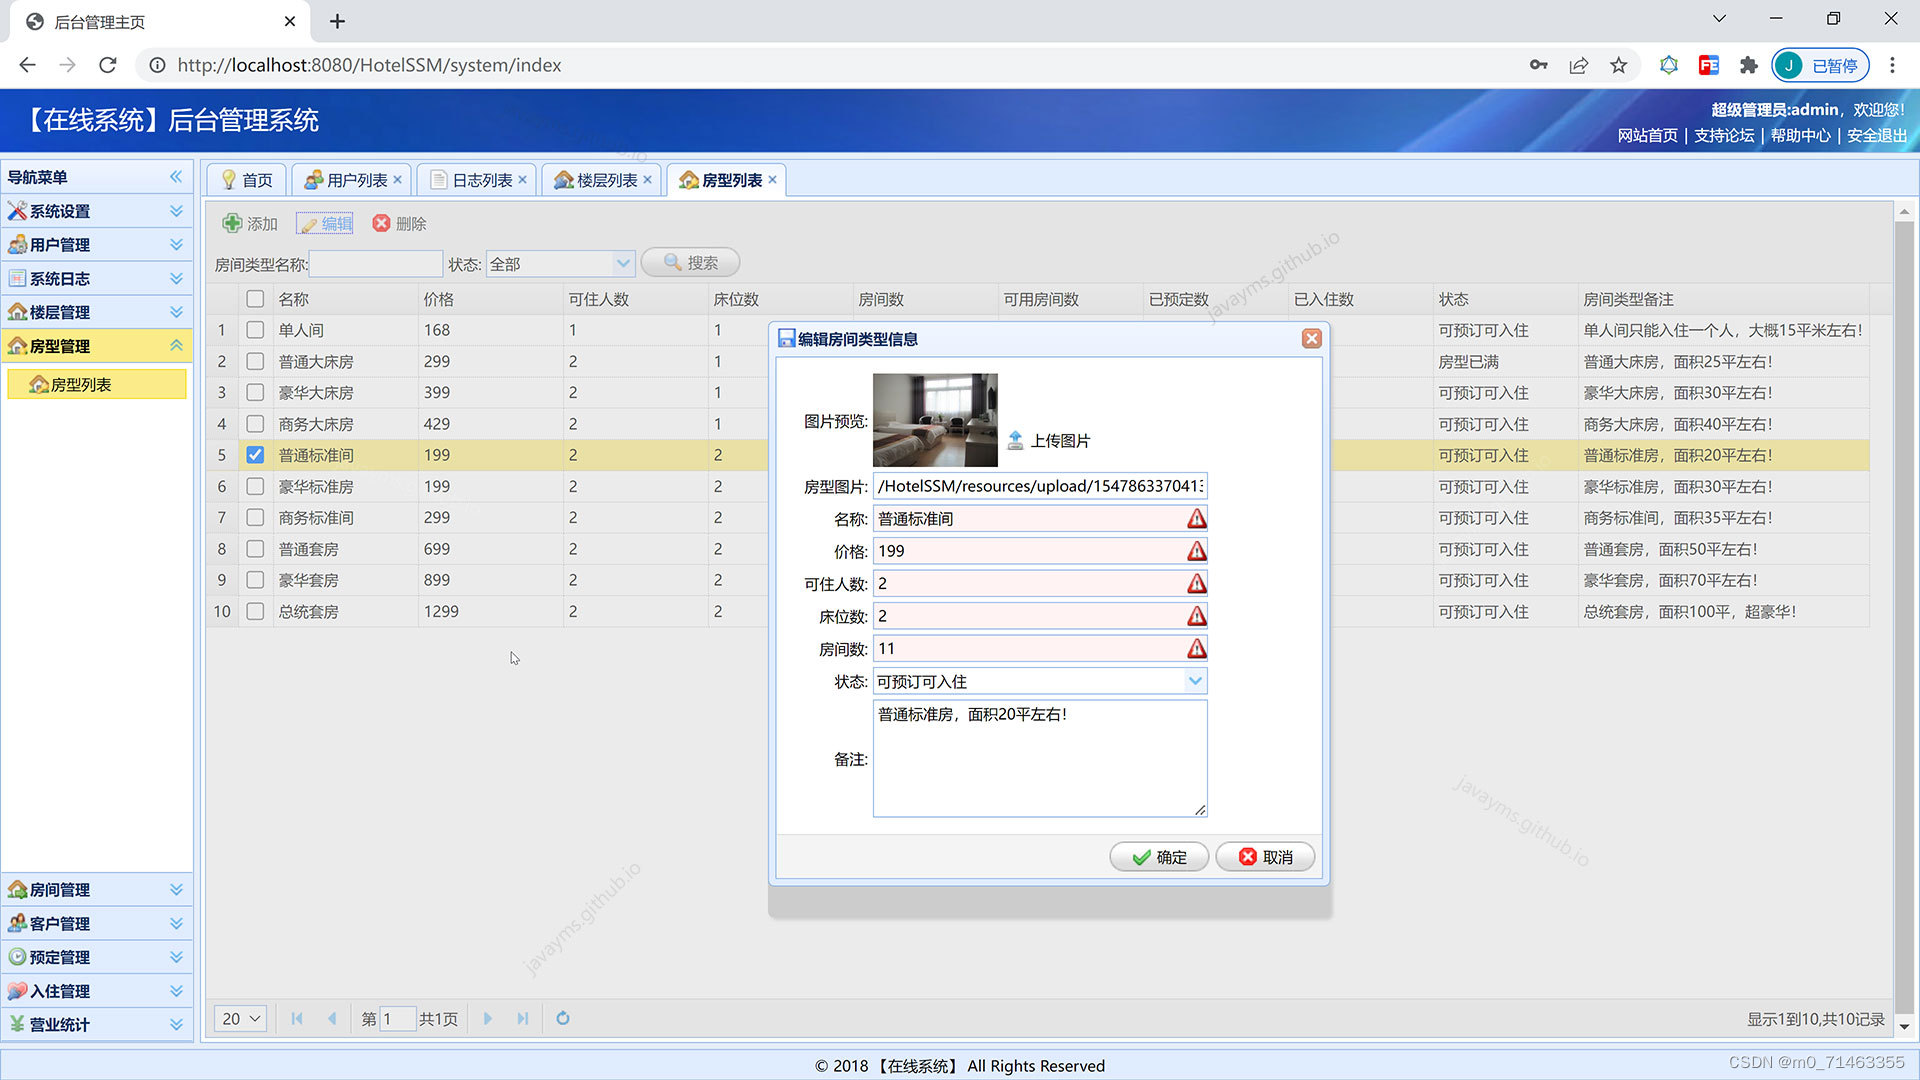Open the page size 20 dropdown
The image size is (1920, 1080).
[240, 1018]
